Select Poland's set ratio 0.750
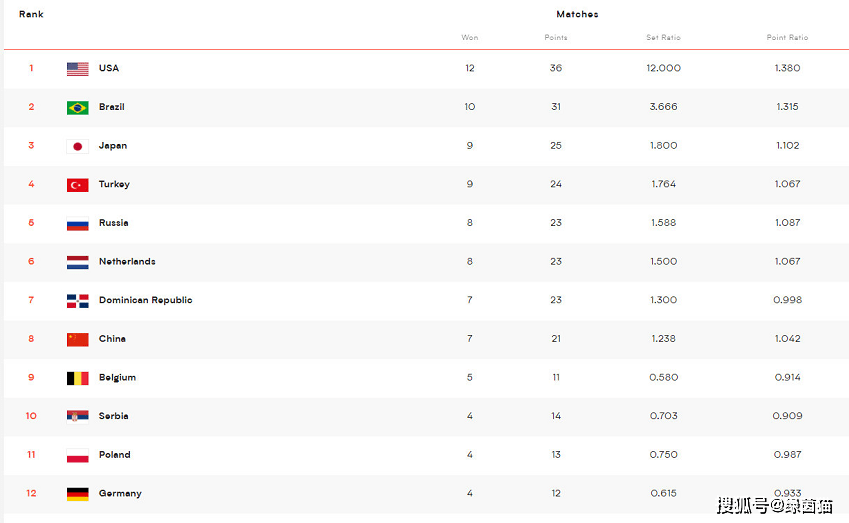This screenshot has width=849, height=523. [663, 455]
